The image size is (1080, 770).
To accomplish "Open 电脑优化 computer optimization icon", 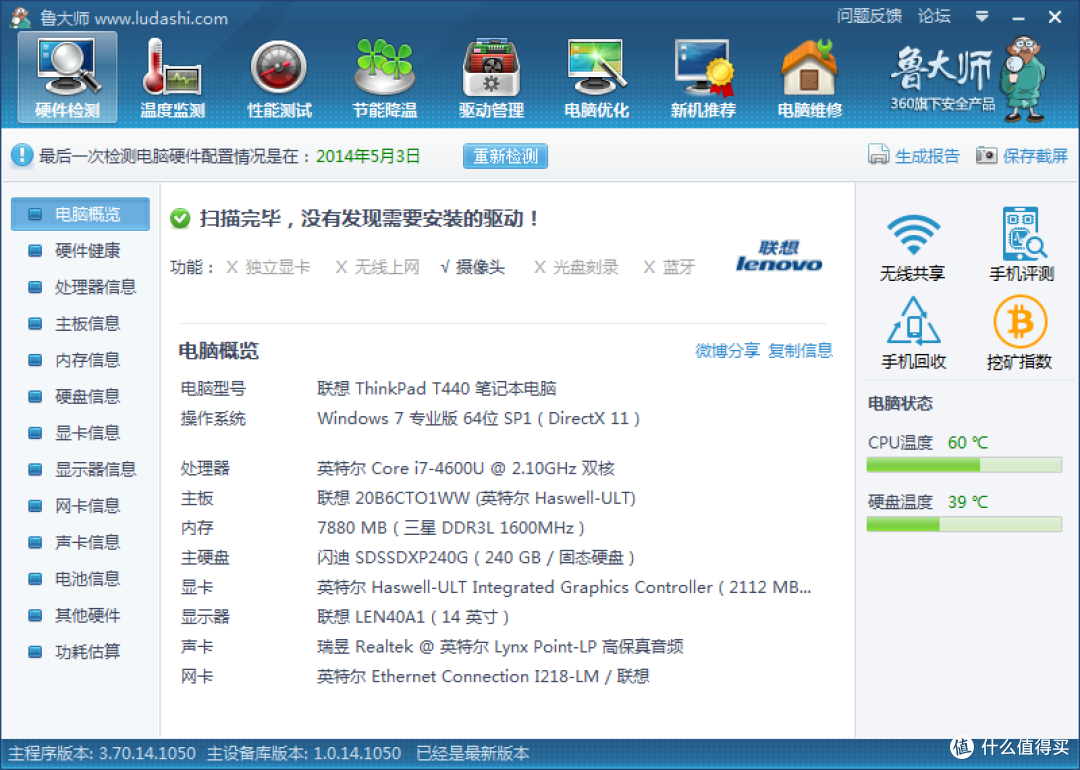I will pos(596,78).
